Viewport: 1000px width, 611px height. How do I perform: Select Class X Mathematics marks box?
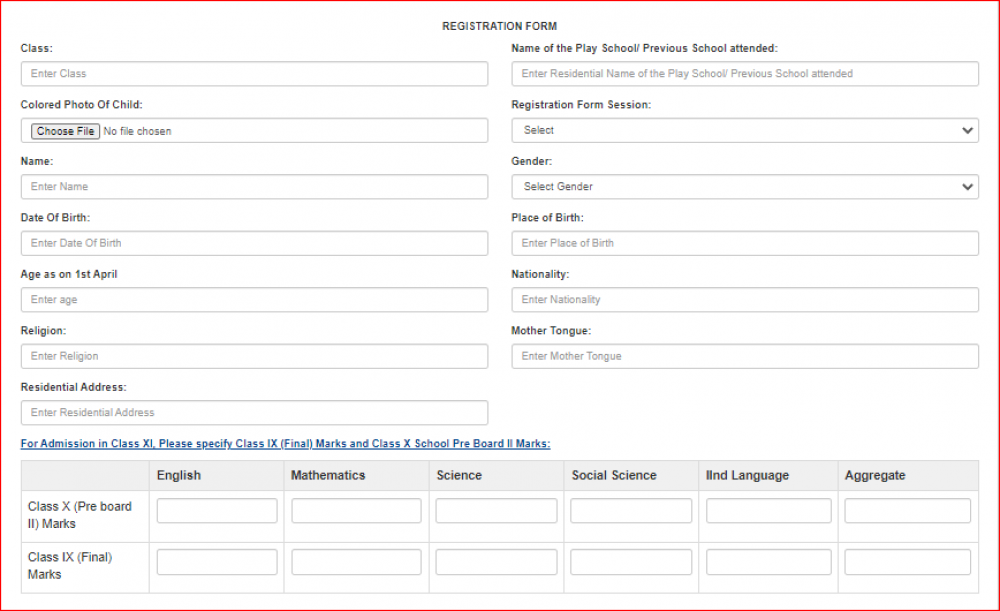pos(356,511)
